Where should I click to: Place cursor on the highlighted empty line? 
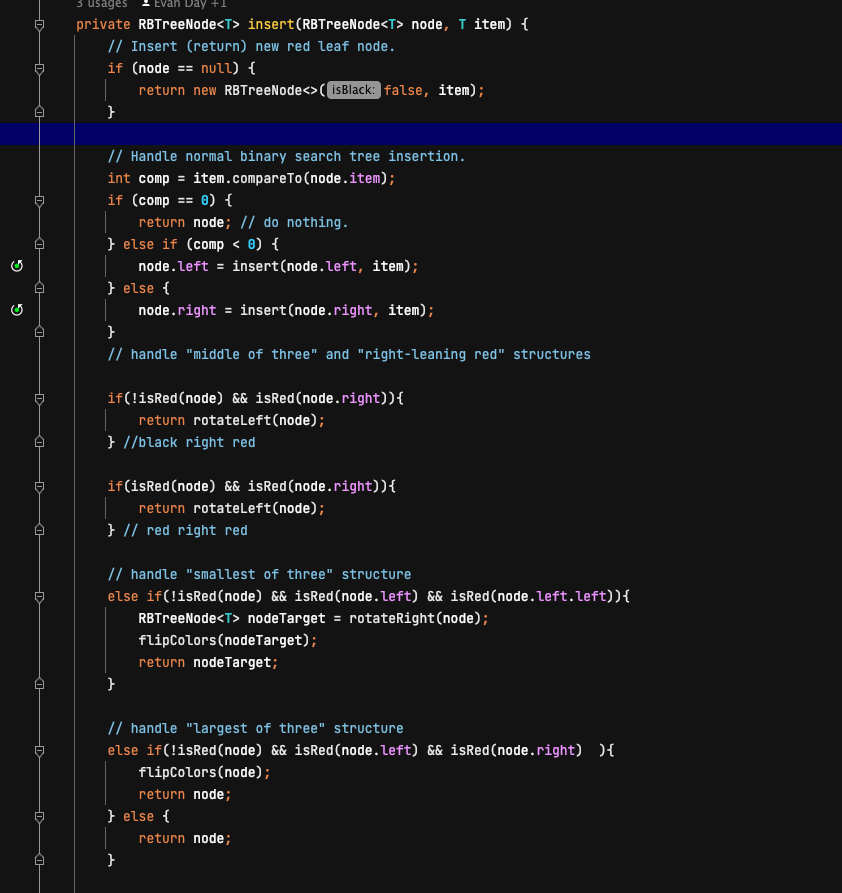(x=400, y=134)
